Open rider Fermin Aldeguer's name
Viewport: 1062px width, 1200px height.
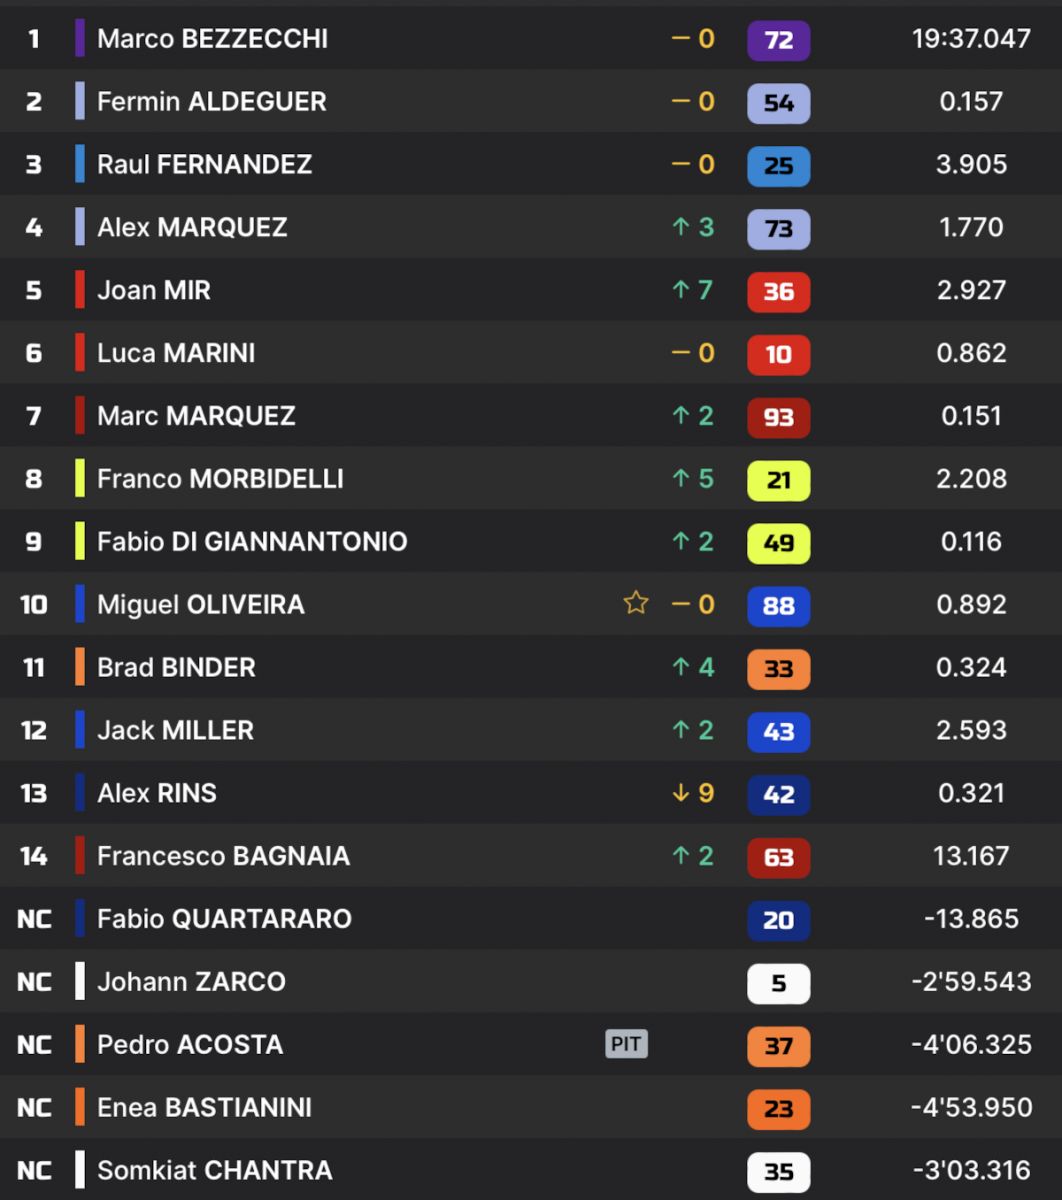tap(211, 102)
